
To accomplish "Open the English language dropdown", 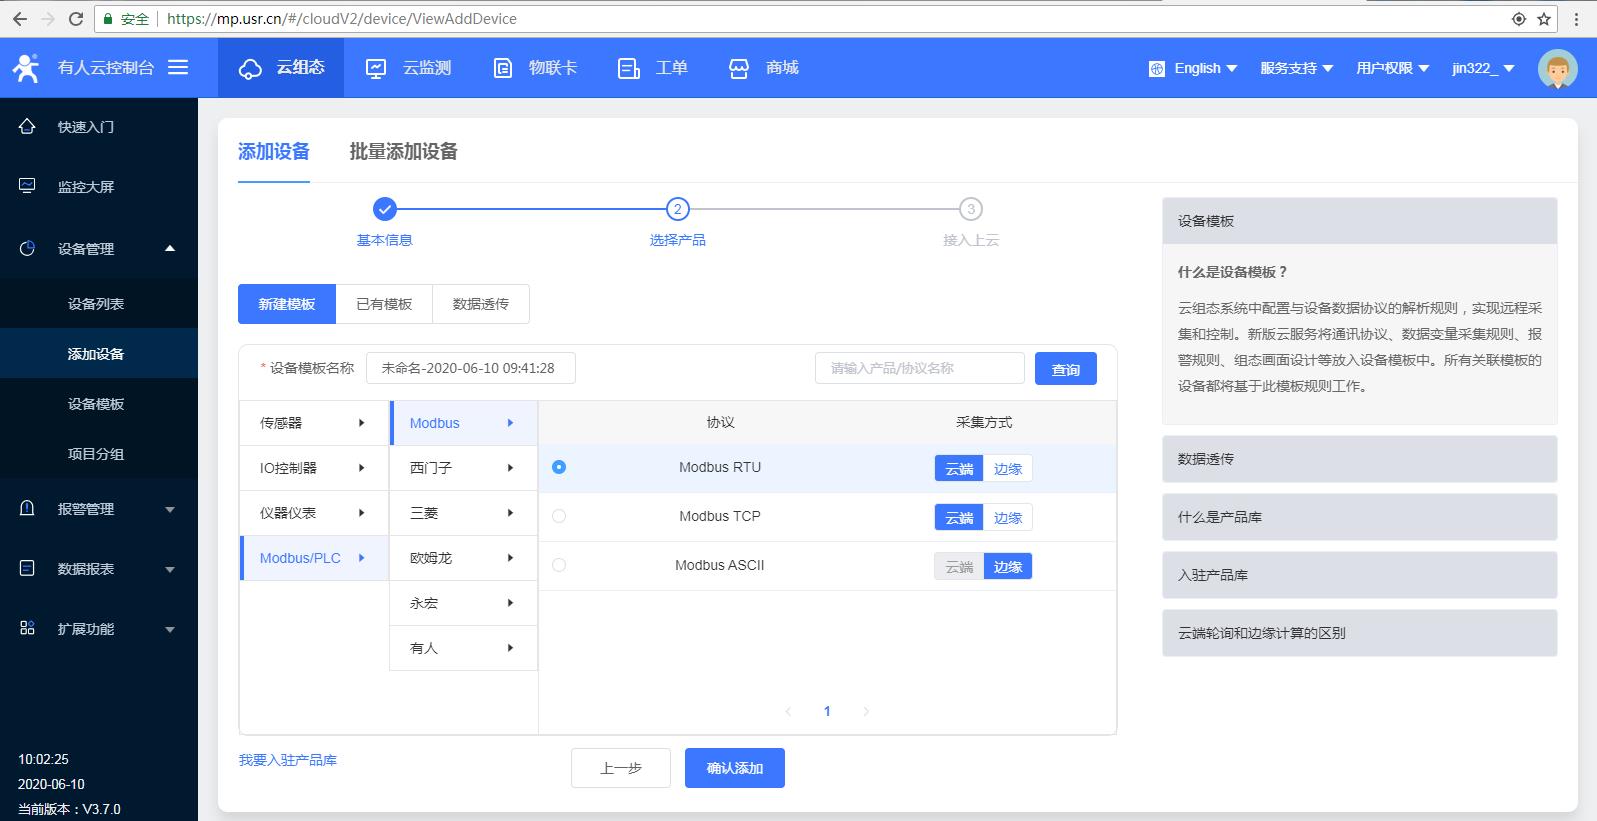I will 1194,68.
